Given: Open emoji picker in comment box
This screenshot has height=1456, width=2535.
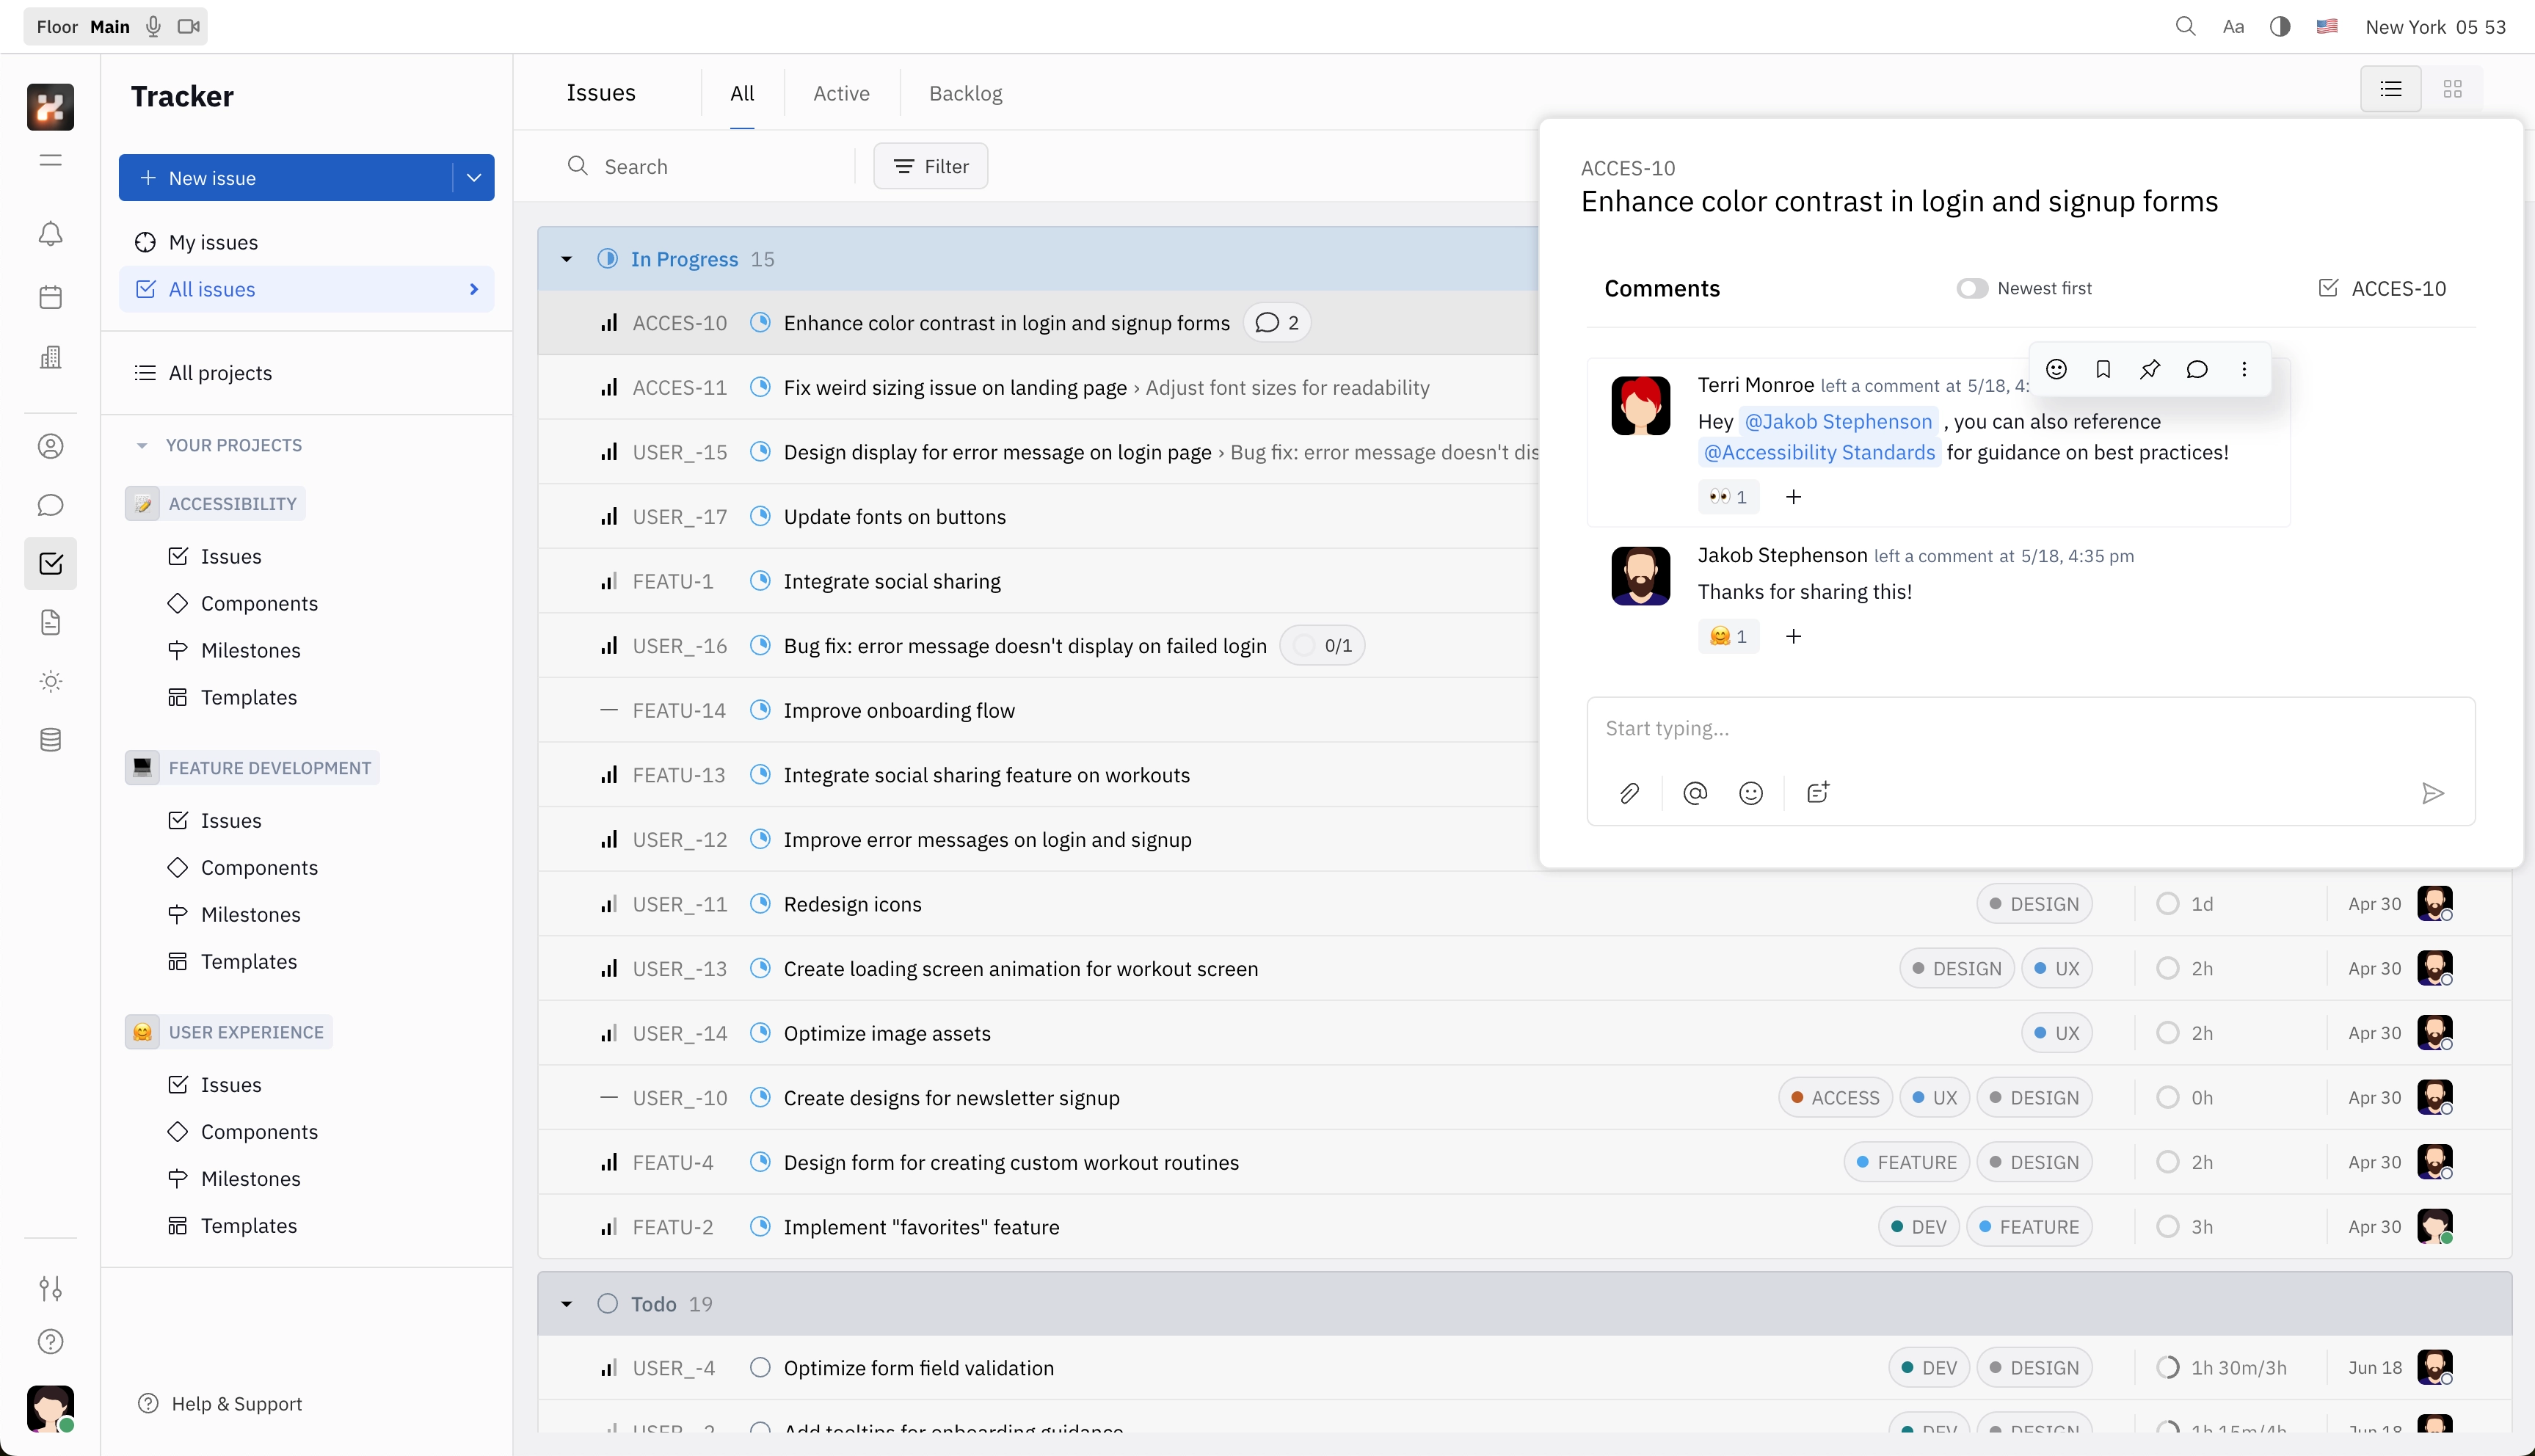Looking at the screenshot, I should click(1750, 793).
